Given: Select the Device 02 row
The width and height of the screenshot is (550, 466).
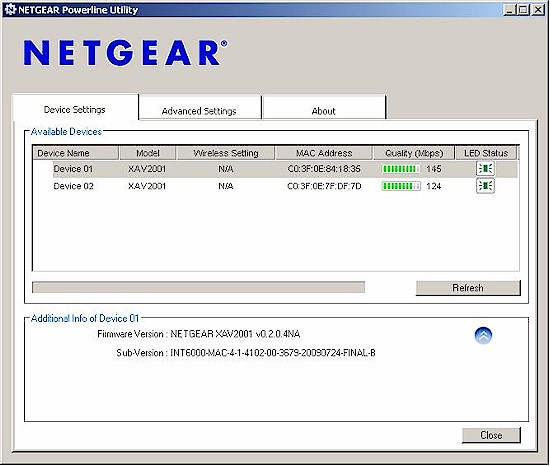Looking at the screenshot, I should point(275,186).
